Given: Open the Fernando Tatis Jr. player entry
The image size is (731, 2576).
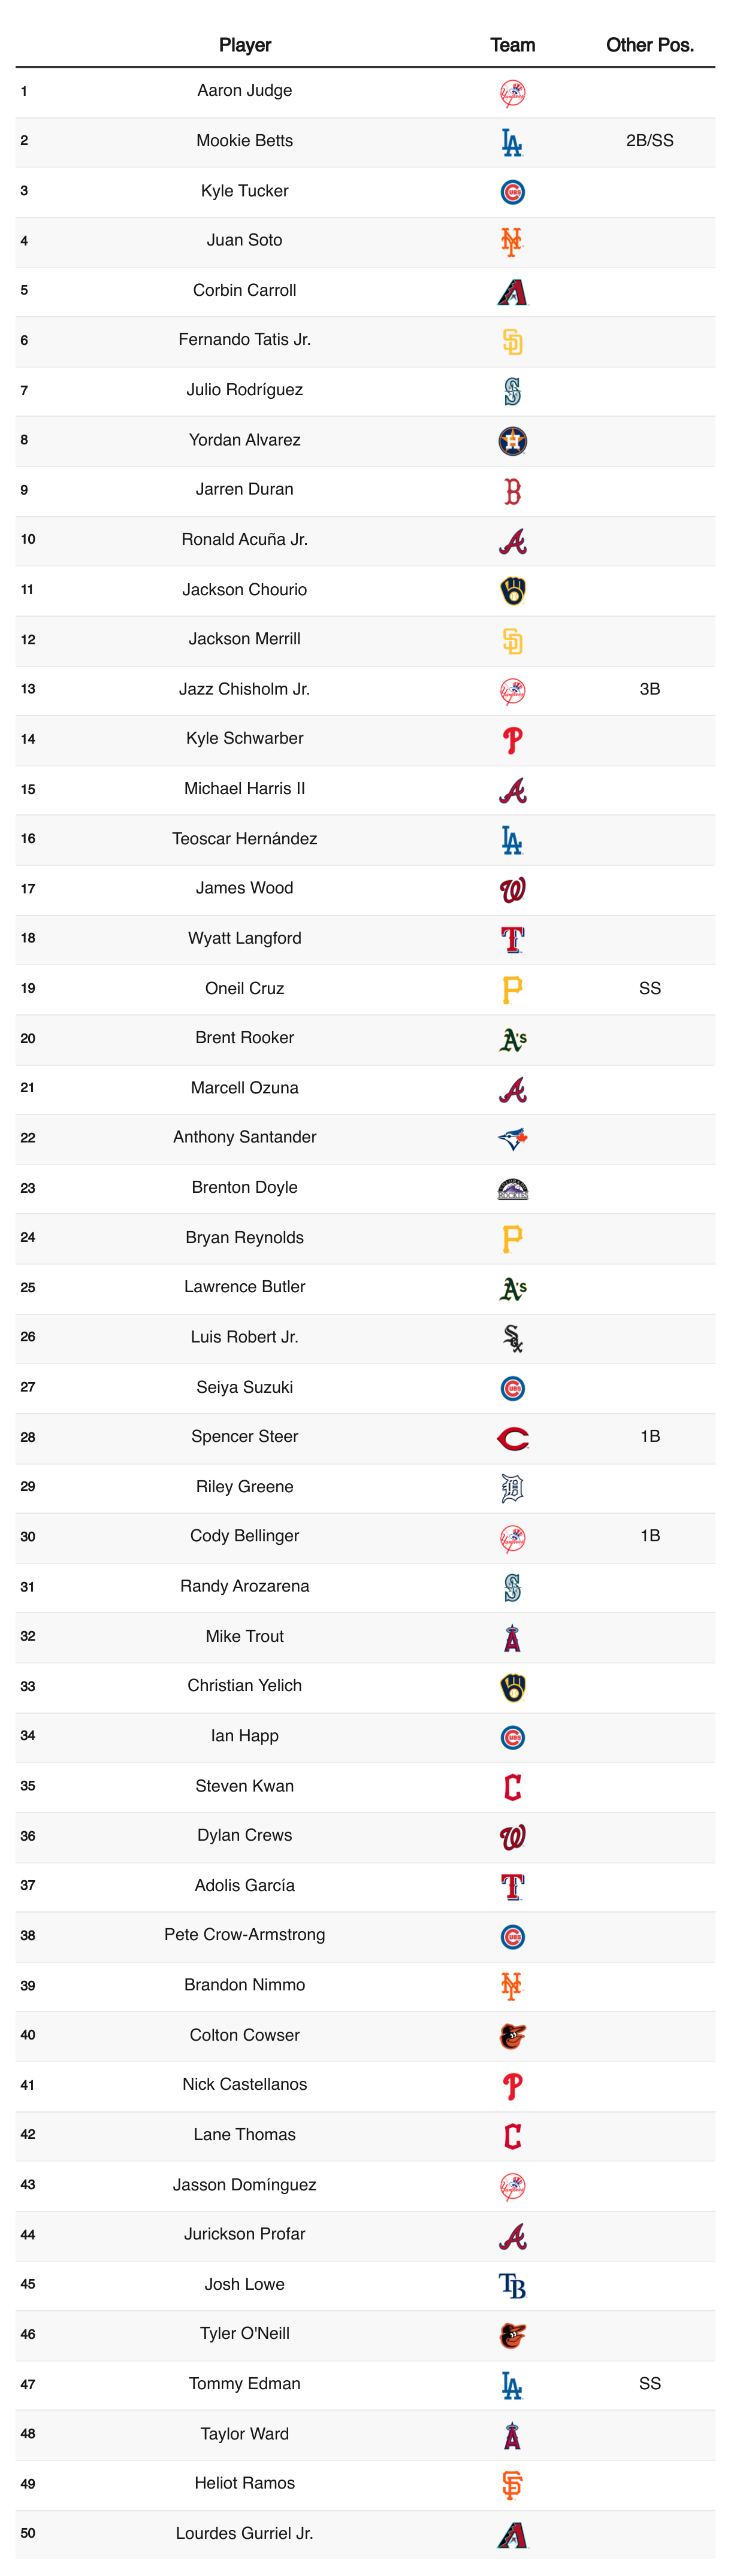Looking at the screenshot, I should coord(245,340).
